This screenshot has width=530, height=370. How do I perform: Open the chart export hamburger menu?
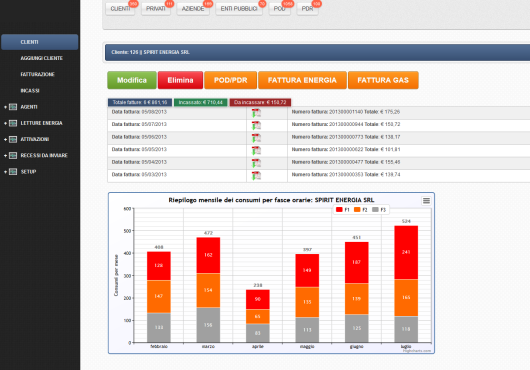click(x=426, y=201)
